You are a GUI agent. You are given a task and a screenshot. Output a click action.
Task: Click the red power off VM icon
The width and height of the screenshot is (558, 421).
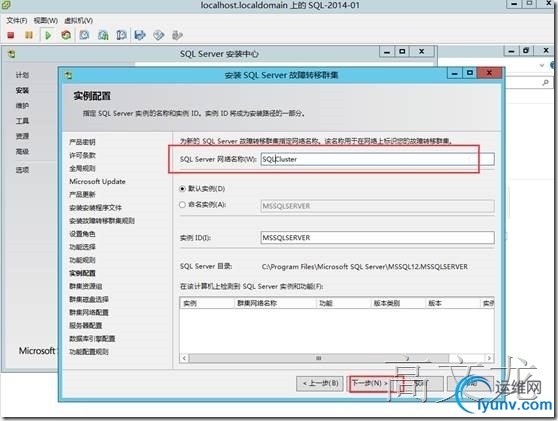(11, 35)
